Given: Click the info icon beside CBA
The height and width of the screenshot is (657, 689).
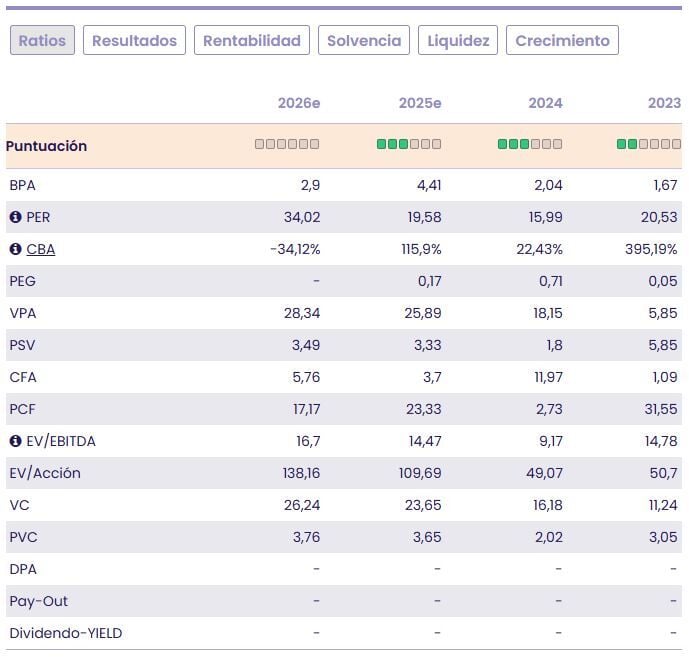Looking at the screenshot, I should coord(15,249).
